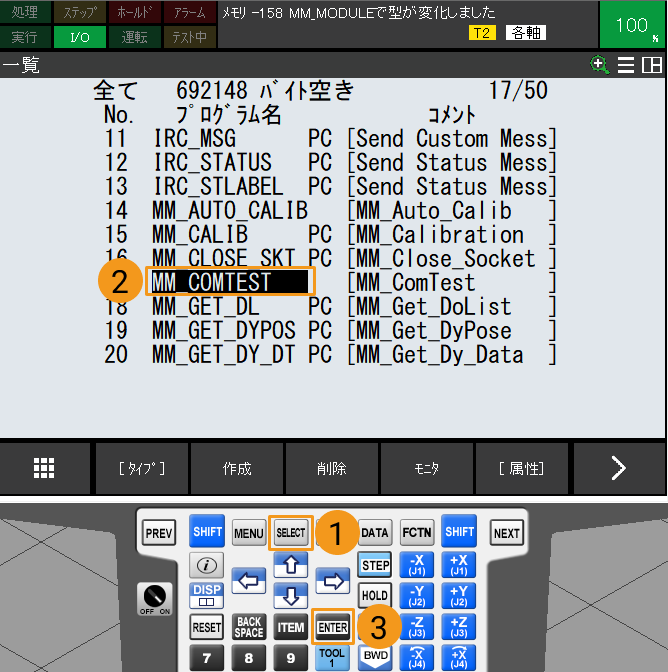The height and width of the screenshot is (672, 668).
Task: Select program IRC_STATUS in the list
Action: tap(213, 162)
